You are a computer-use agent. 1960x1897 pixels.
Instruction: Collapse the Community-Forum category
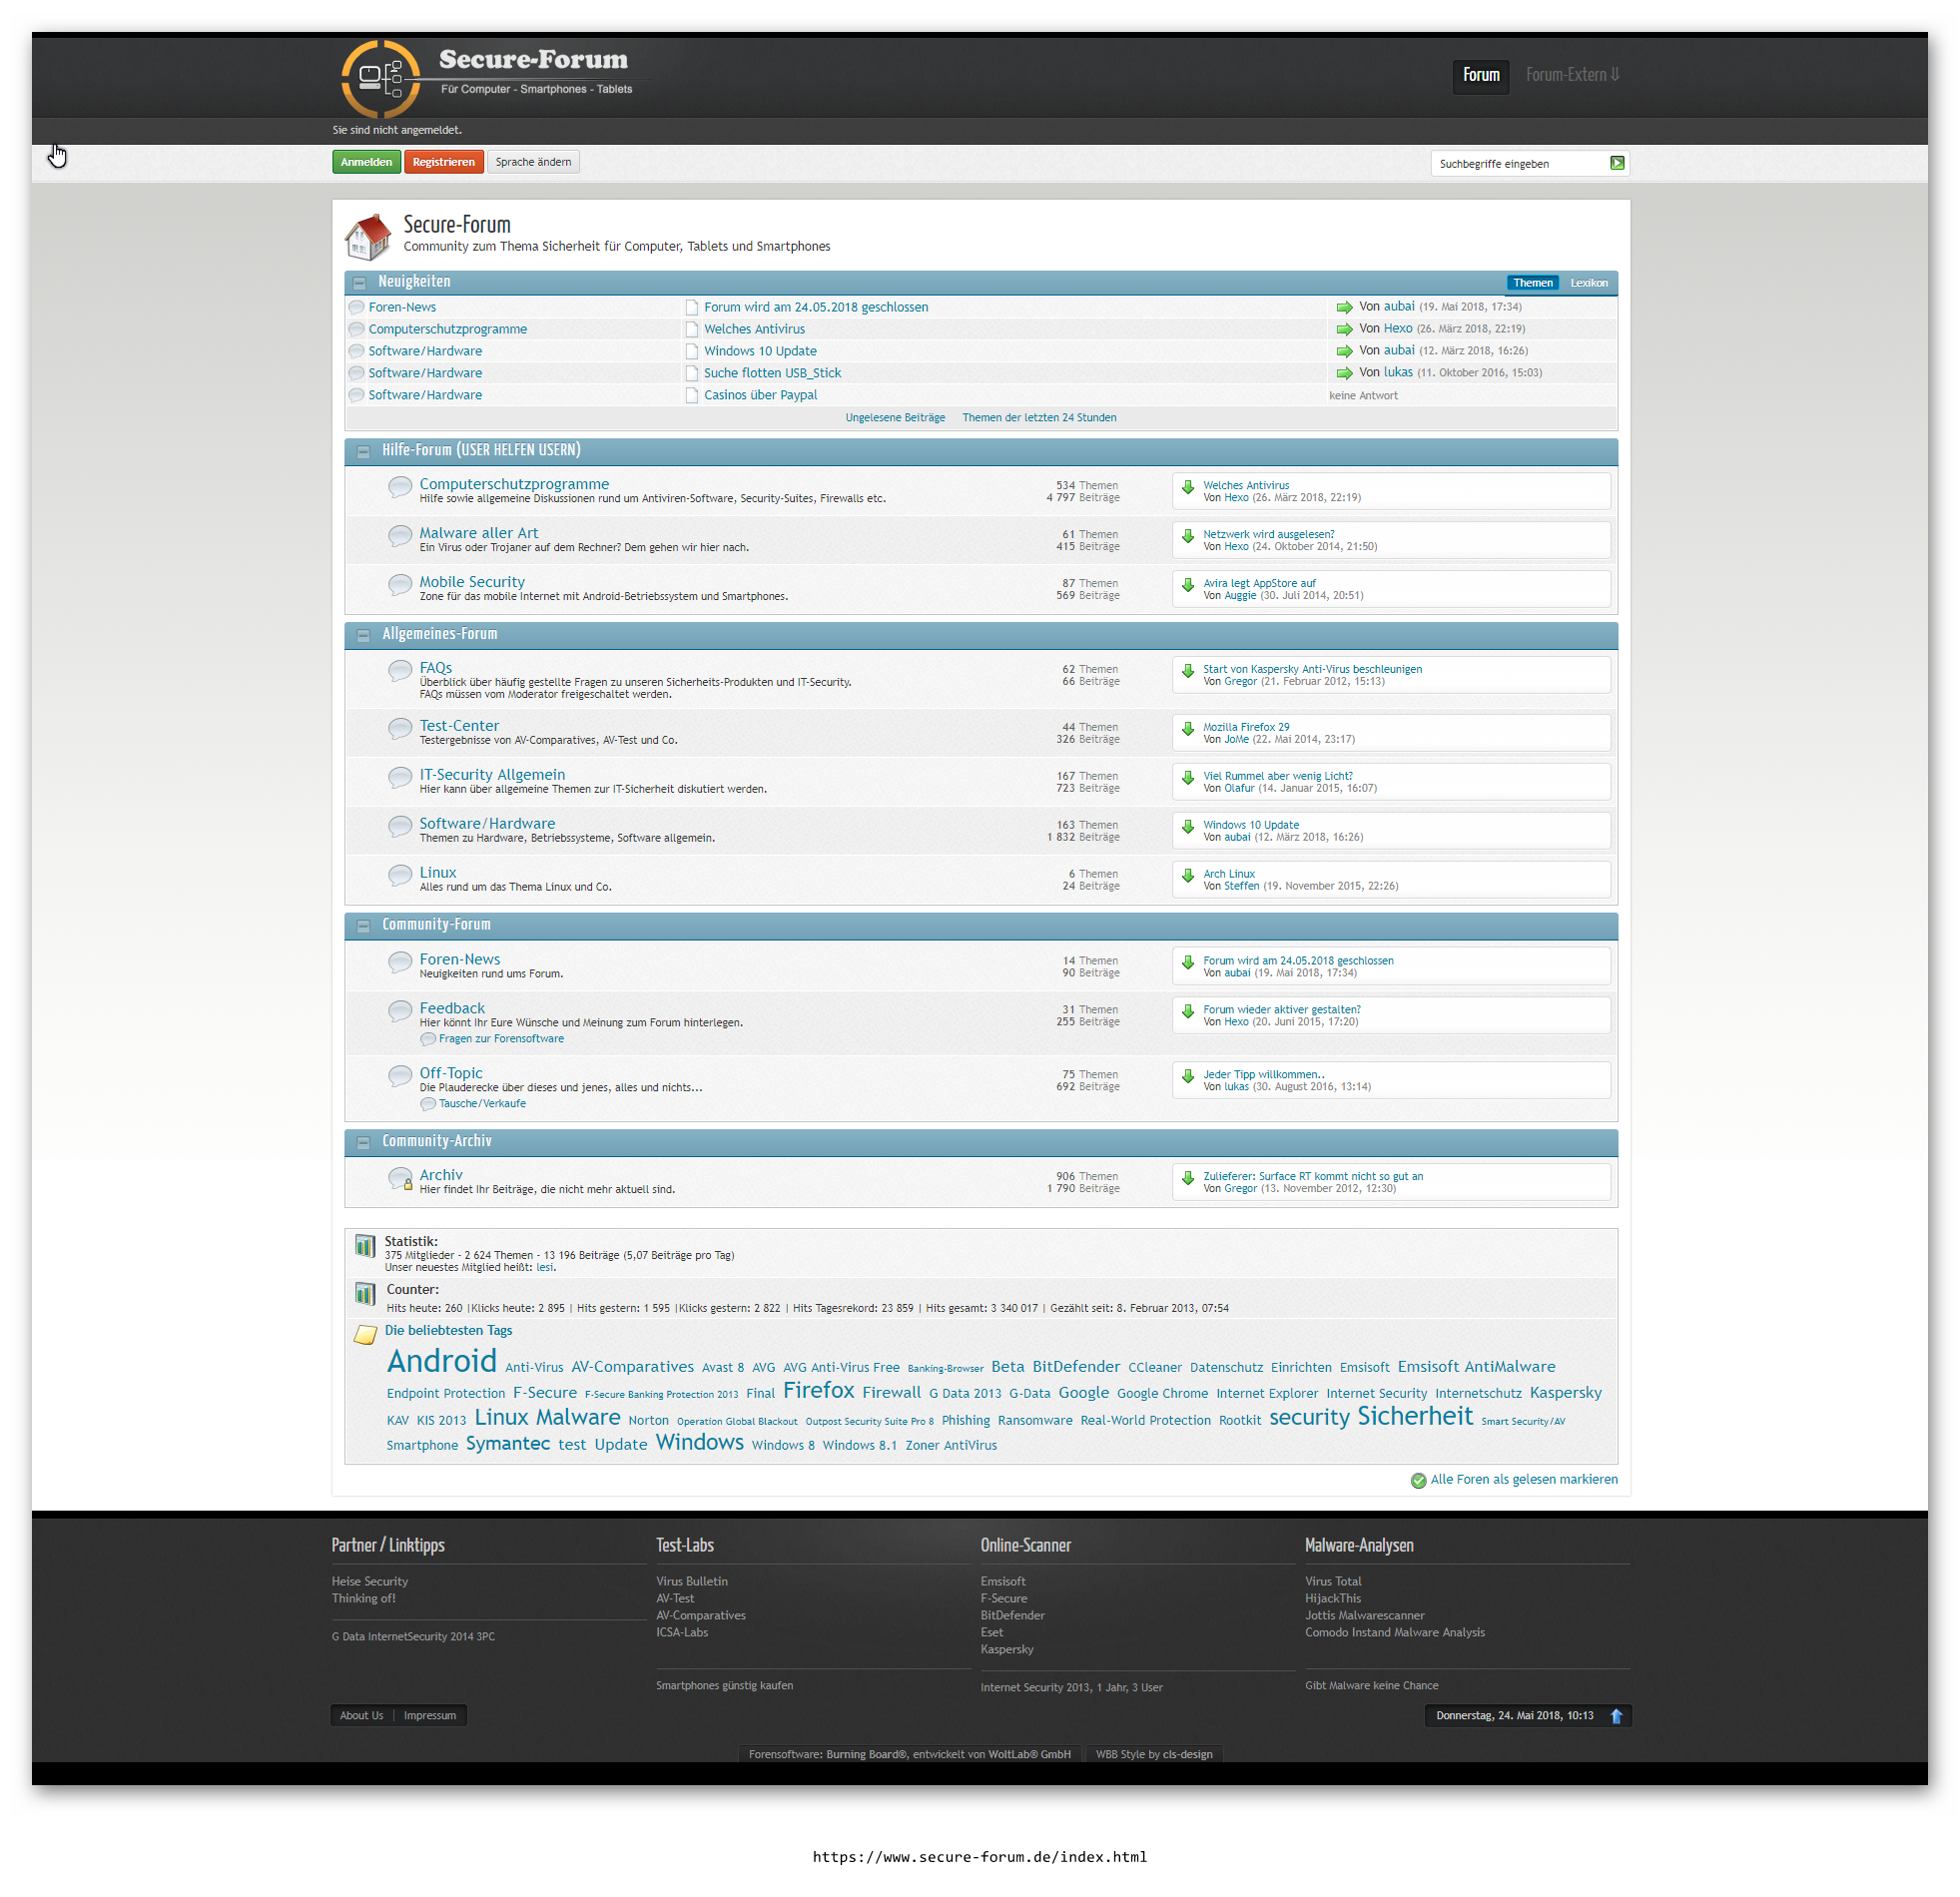pos(363,926)
